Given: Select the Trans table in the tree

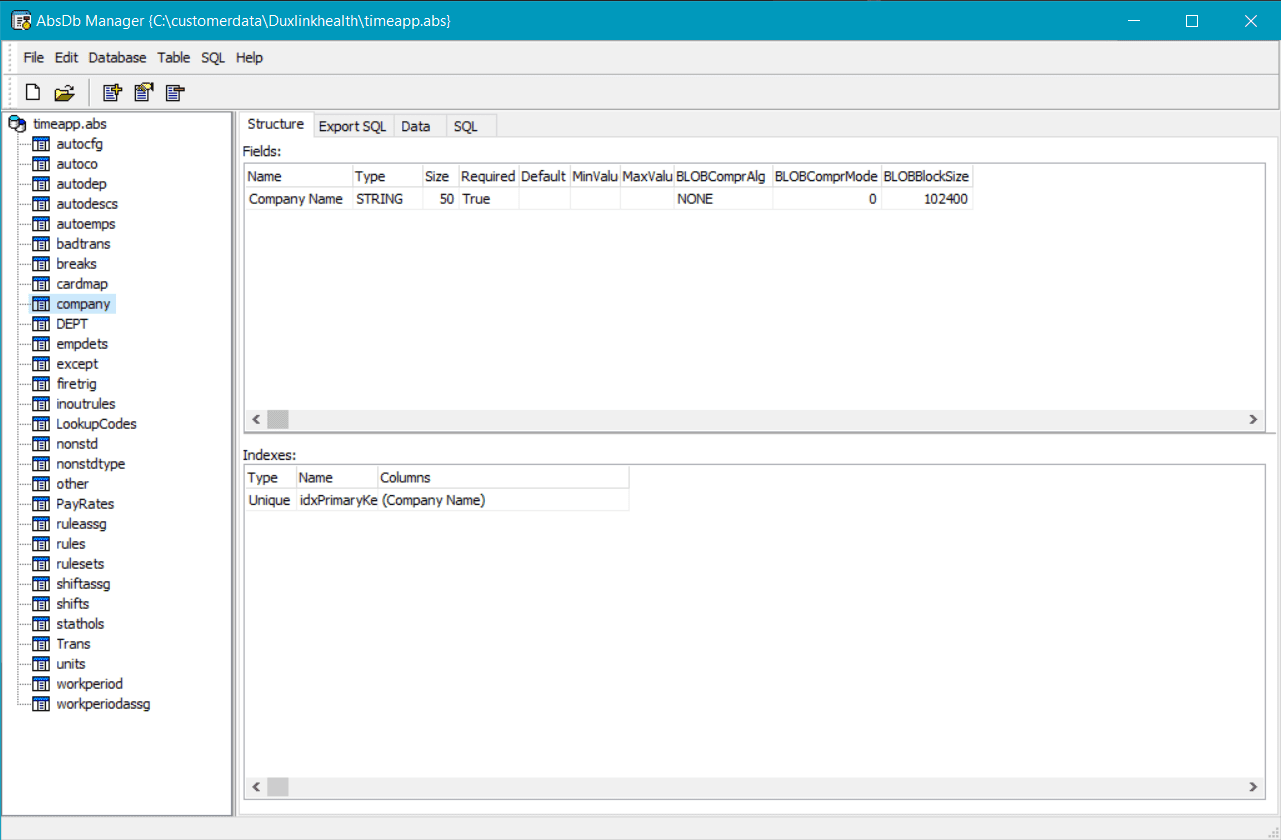Looking at the screenshot, I should tap(73, 644).
